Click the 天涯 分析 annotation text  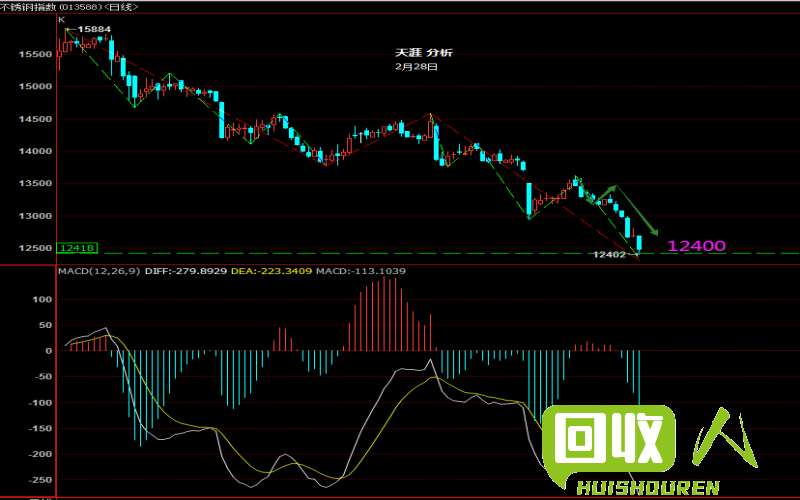424,53
